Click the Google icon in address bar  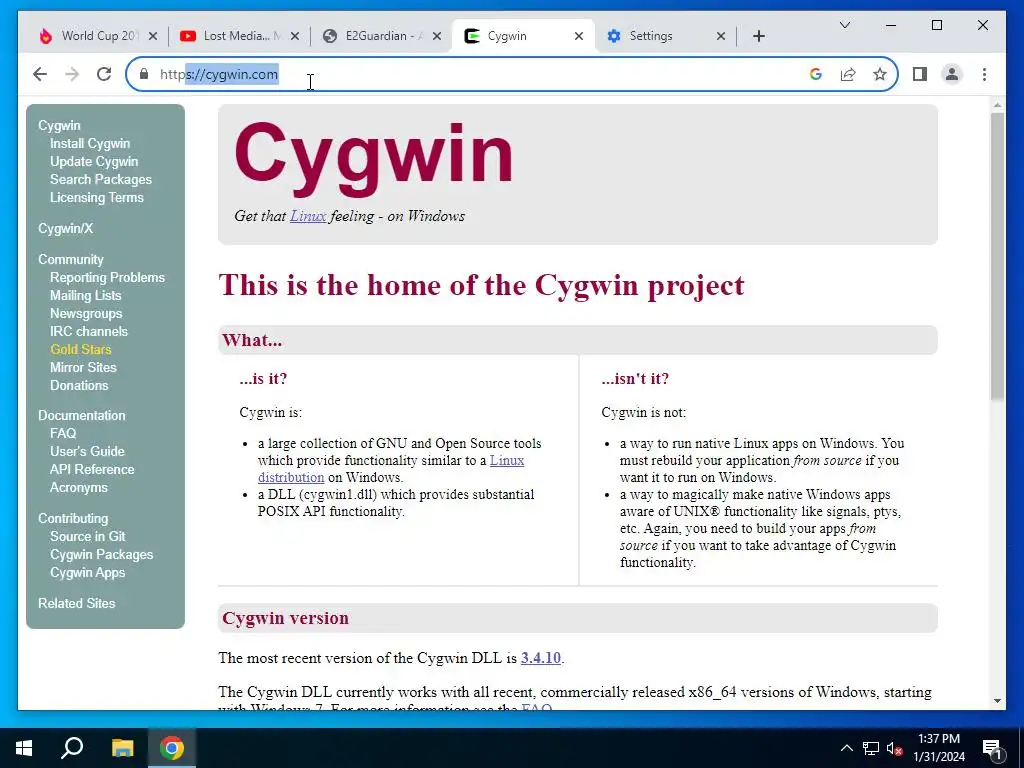pyautogui.click(x=816, y=74)
